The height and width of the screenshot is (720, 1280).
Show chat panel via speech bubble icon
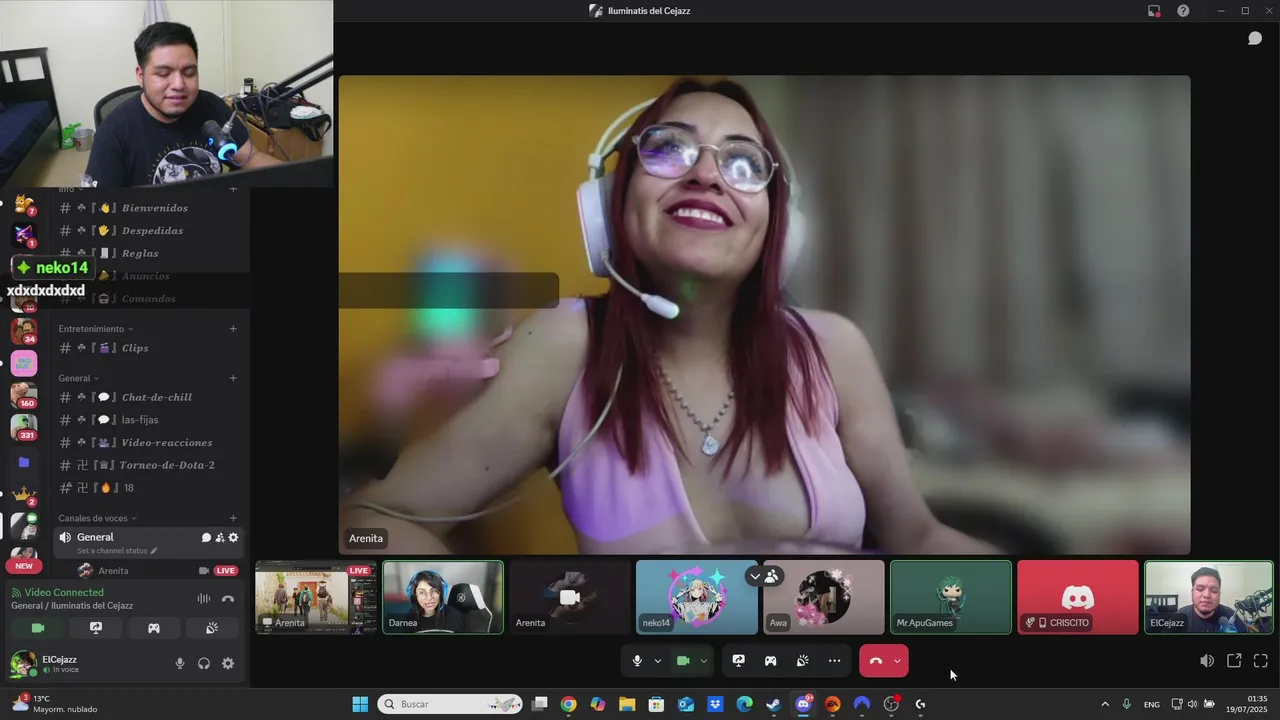click(x=1255, y=38)
